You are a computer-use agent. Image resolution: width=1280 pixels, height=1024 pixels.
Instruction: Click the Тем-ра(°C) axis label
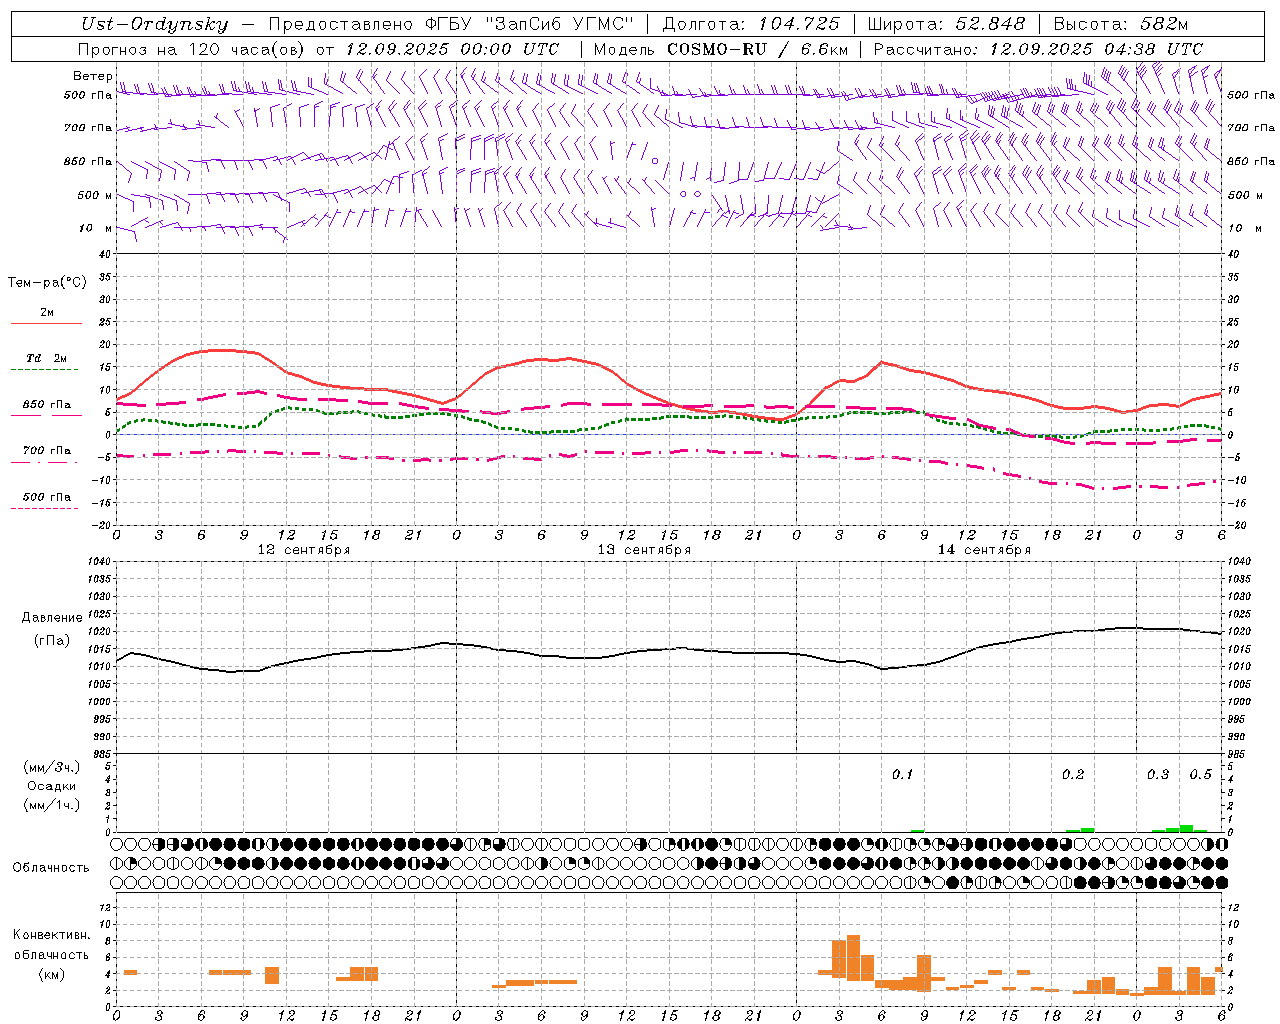pos(47,283)
